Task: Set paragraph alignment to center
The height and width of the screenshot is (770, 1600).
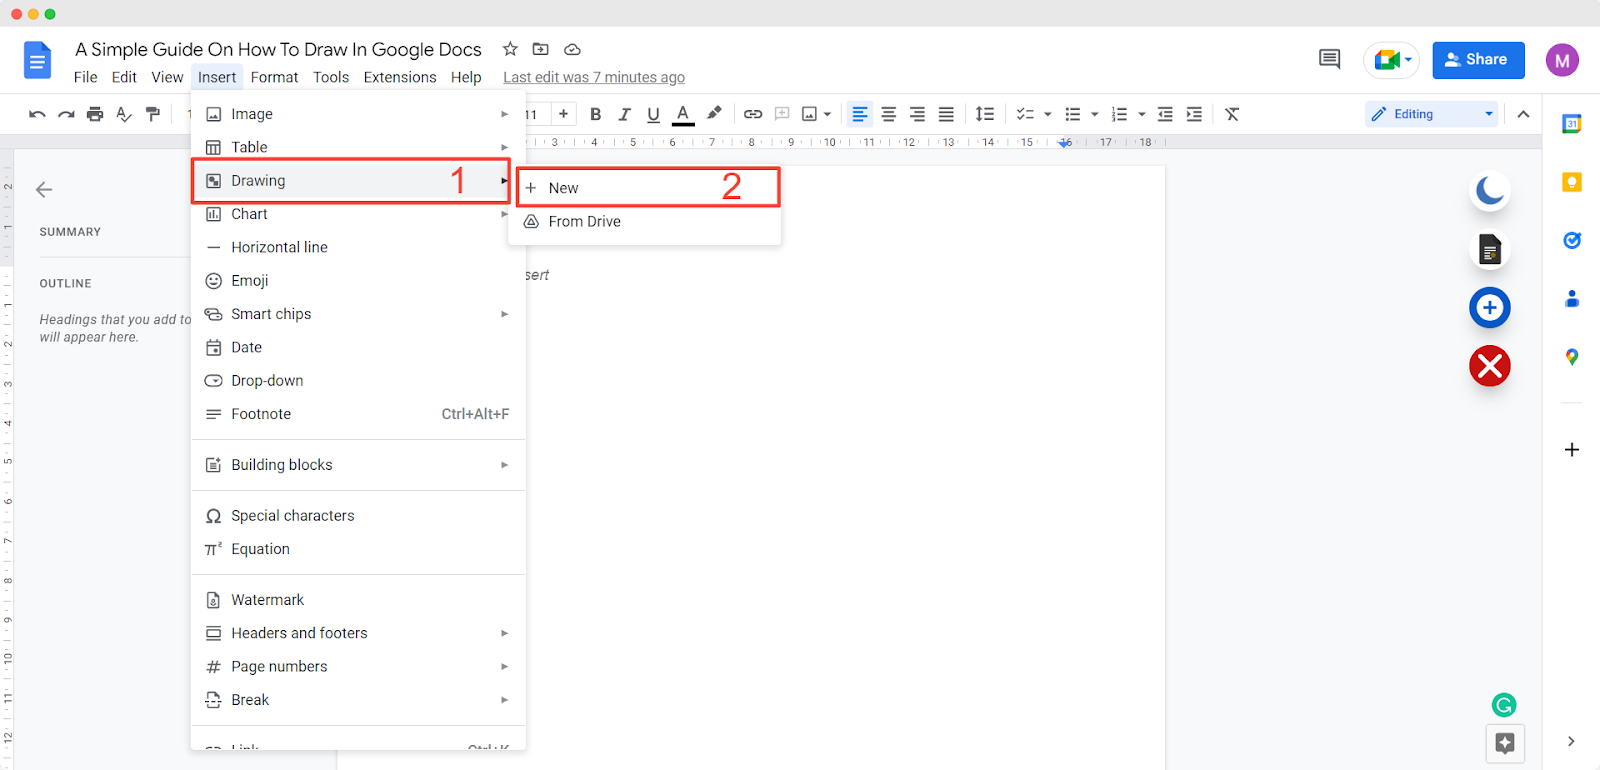Action: tap(888, 114)
